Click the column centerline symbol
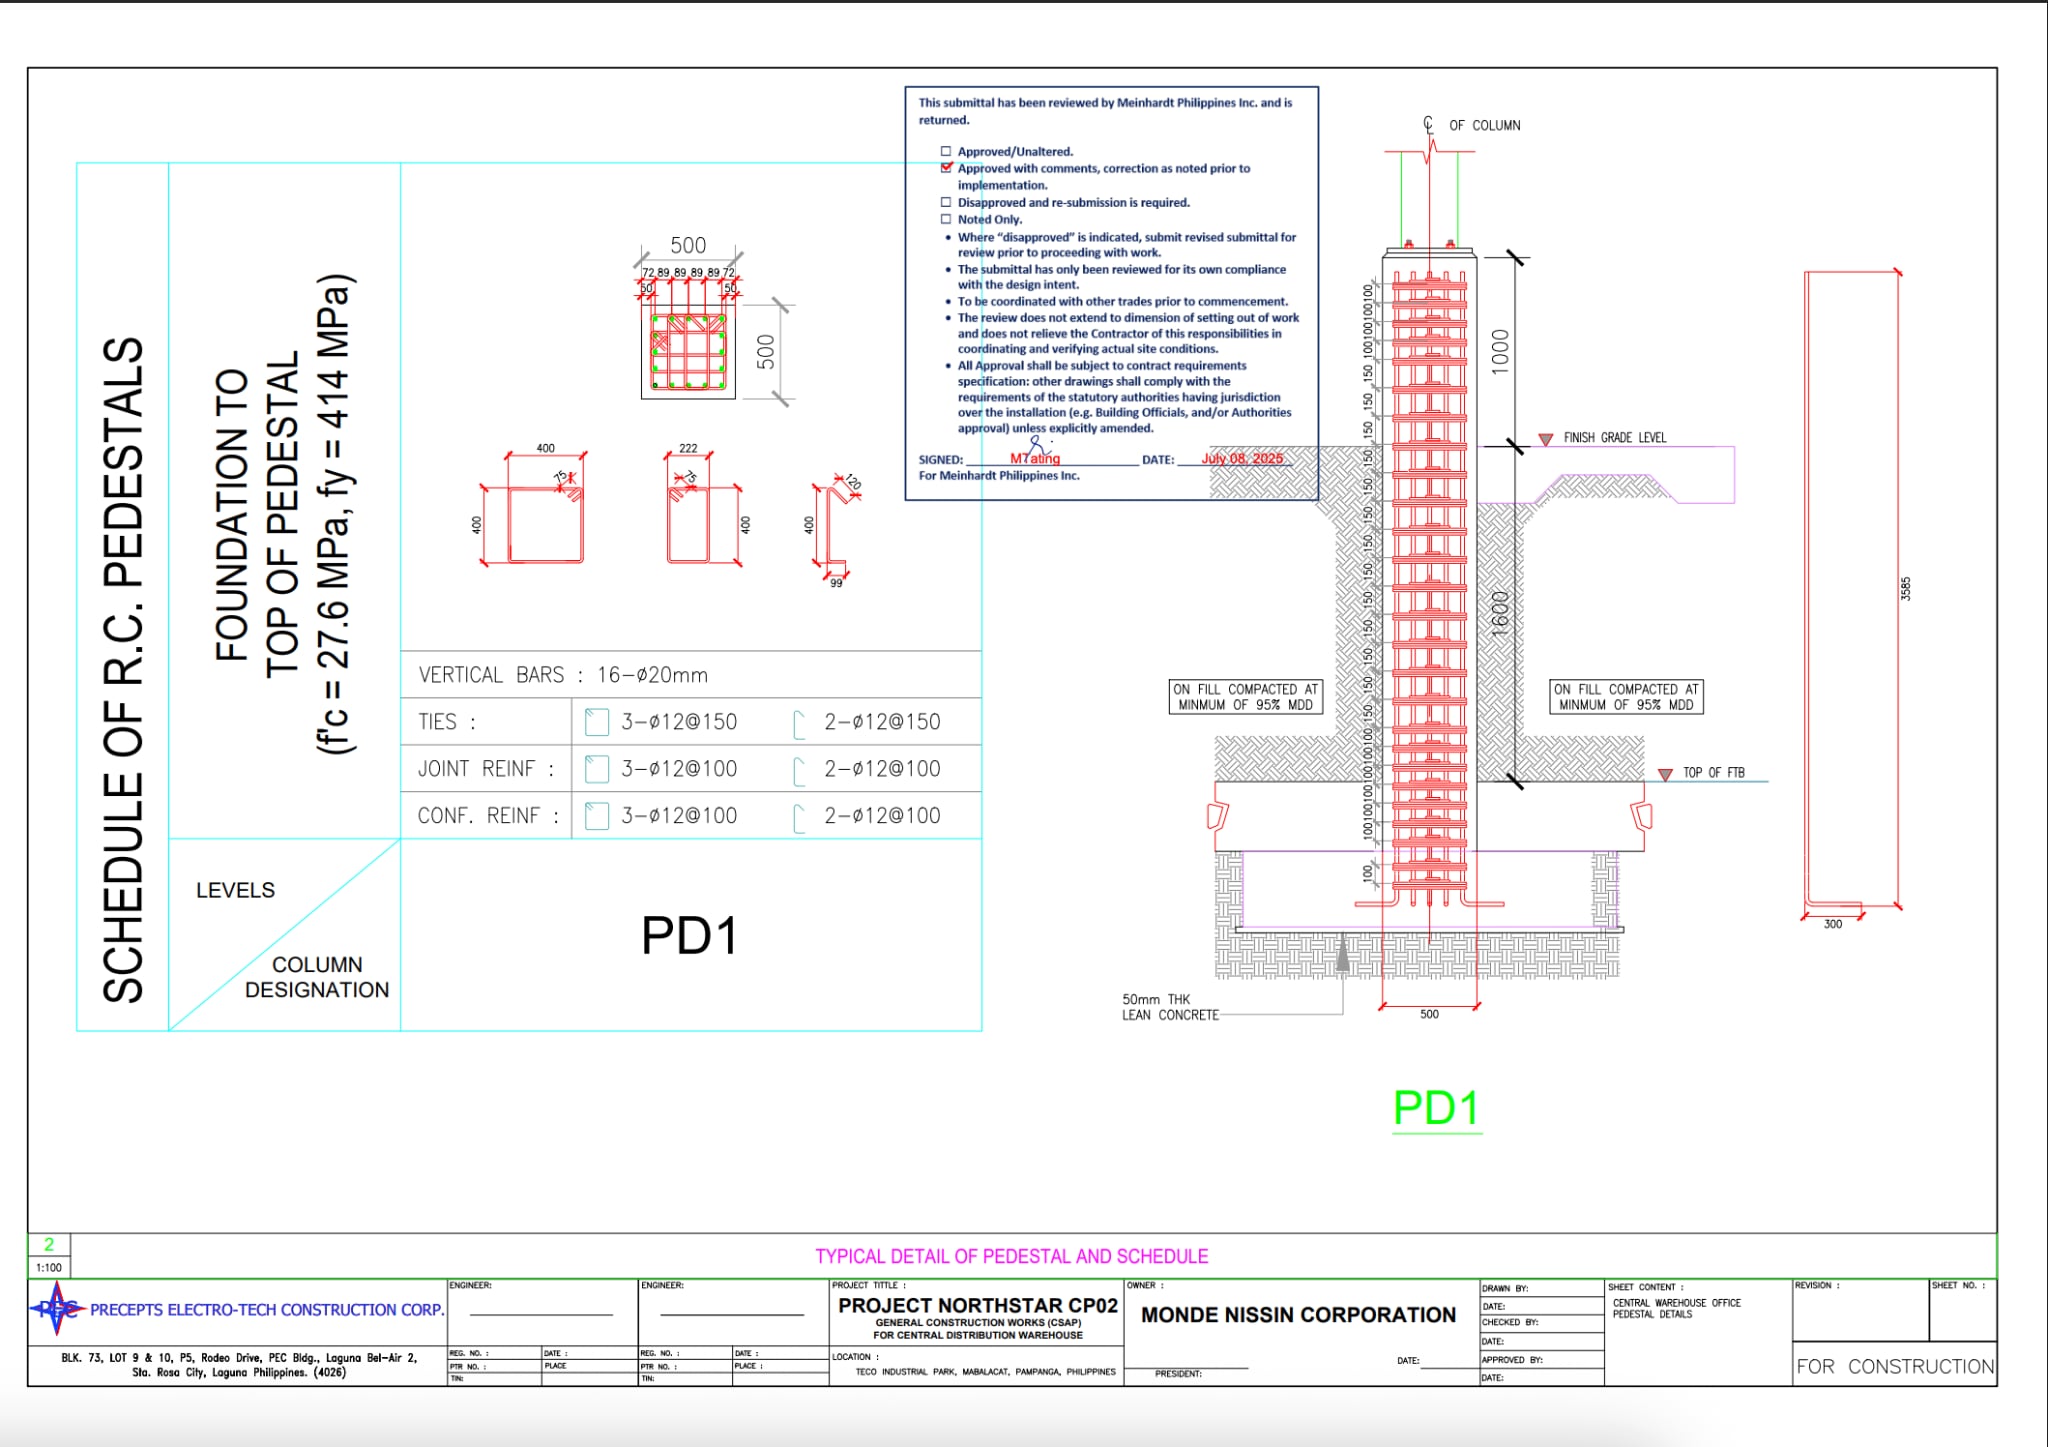This screenshot has height=1447, width=2048. coord(1428,125)
